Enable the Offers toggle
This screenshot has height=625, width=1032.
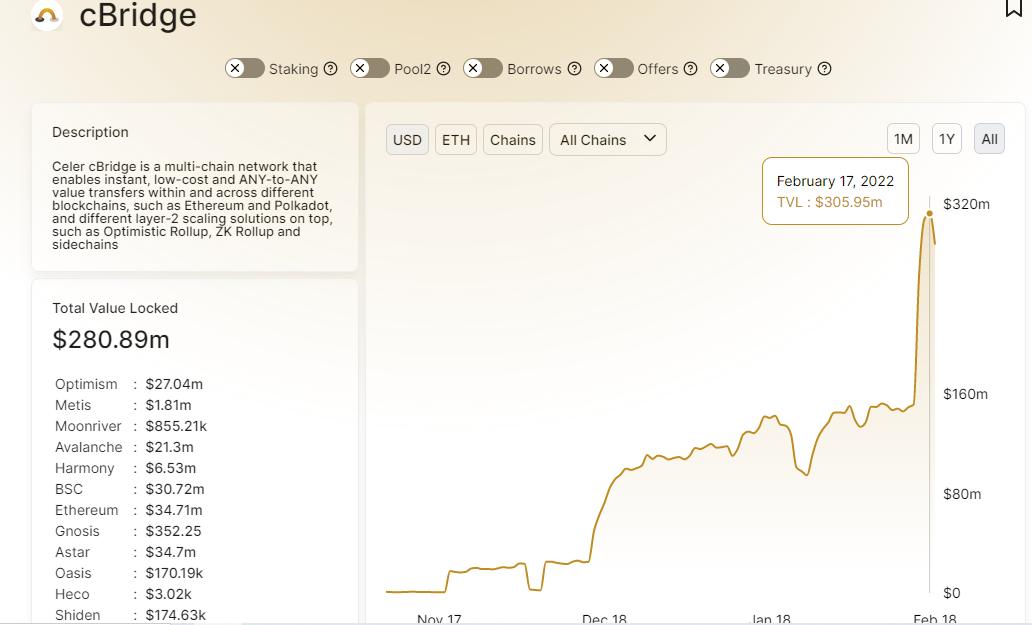(x=613, y=68)
